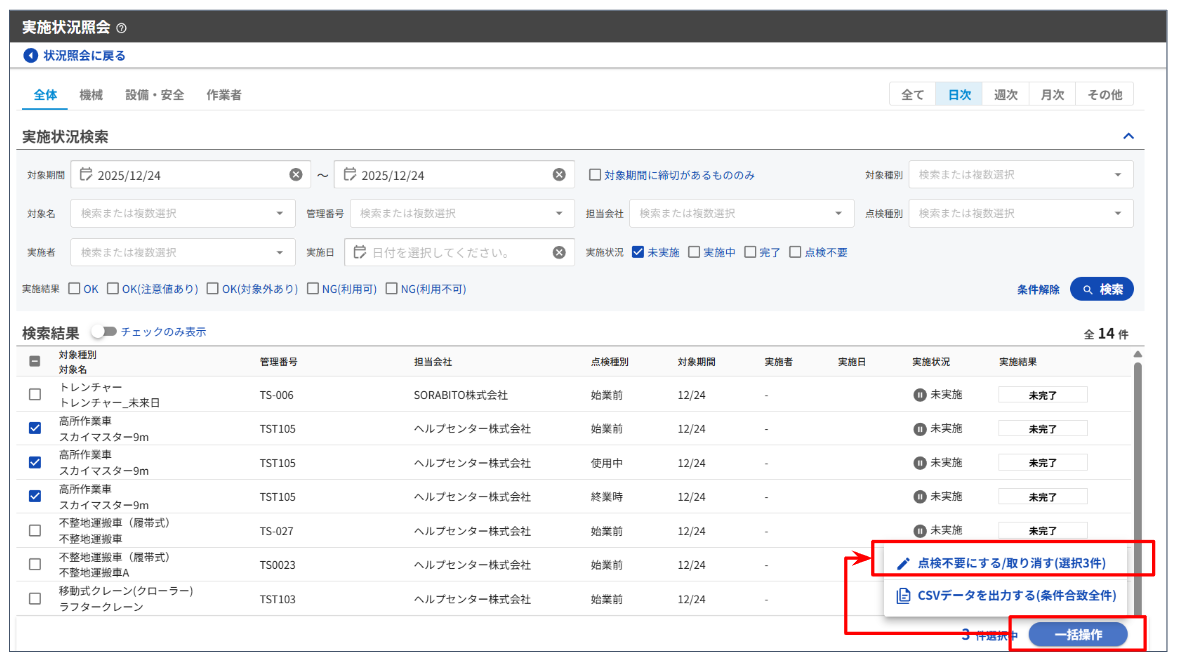Click the 条件解除 link
Viewport: 1177px width, 663px height.
1038,290
